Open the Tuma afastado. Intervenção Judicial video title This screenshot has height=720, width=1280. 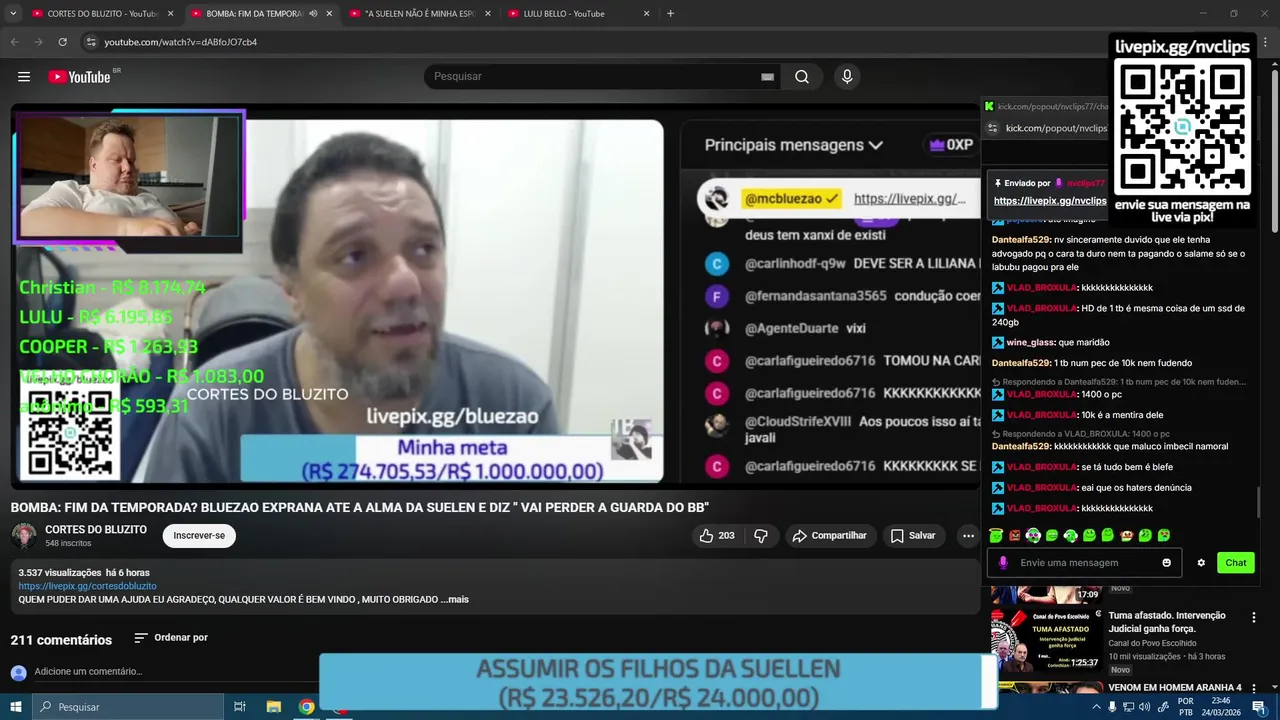pos(1167,622)
